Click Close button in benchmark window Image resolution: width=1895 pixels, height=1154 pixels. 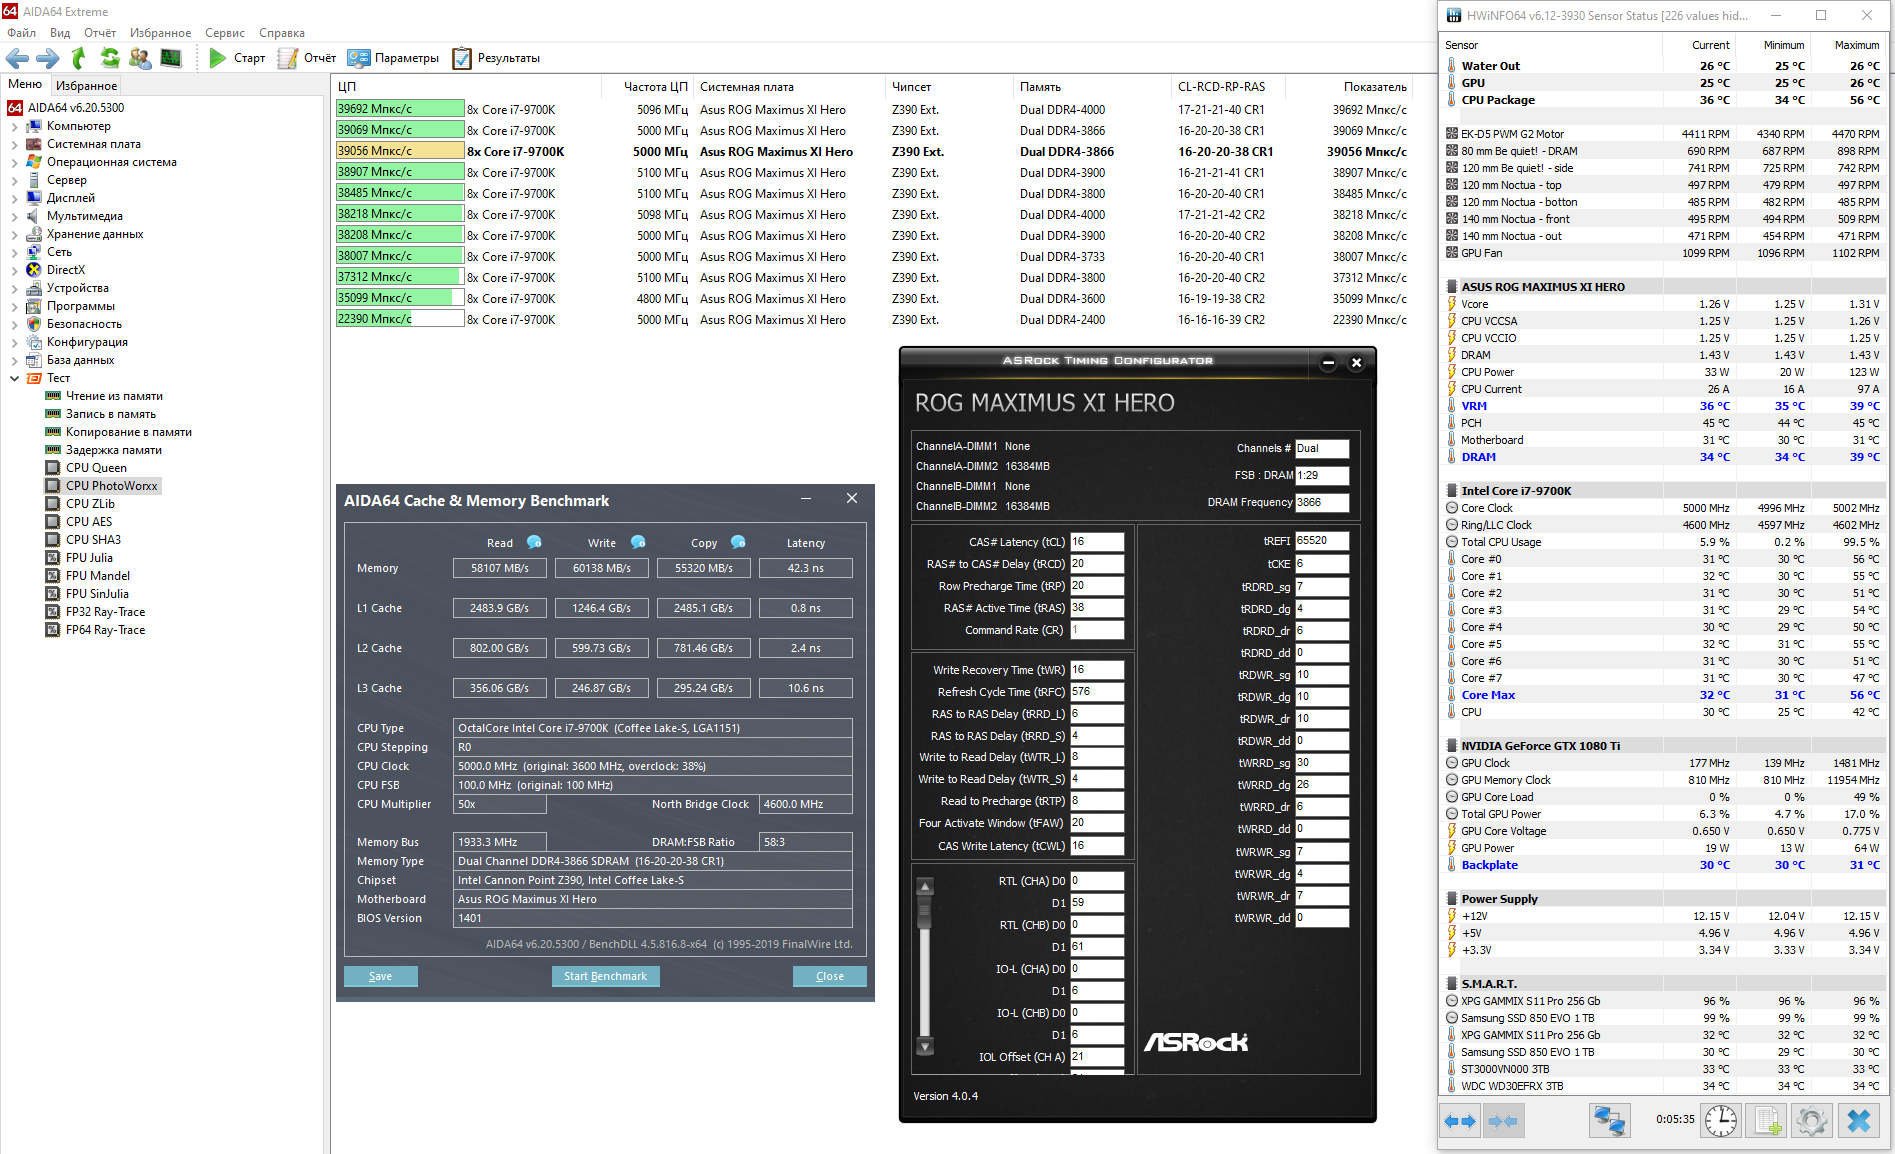pos(830,976)
